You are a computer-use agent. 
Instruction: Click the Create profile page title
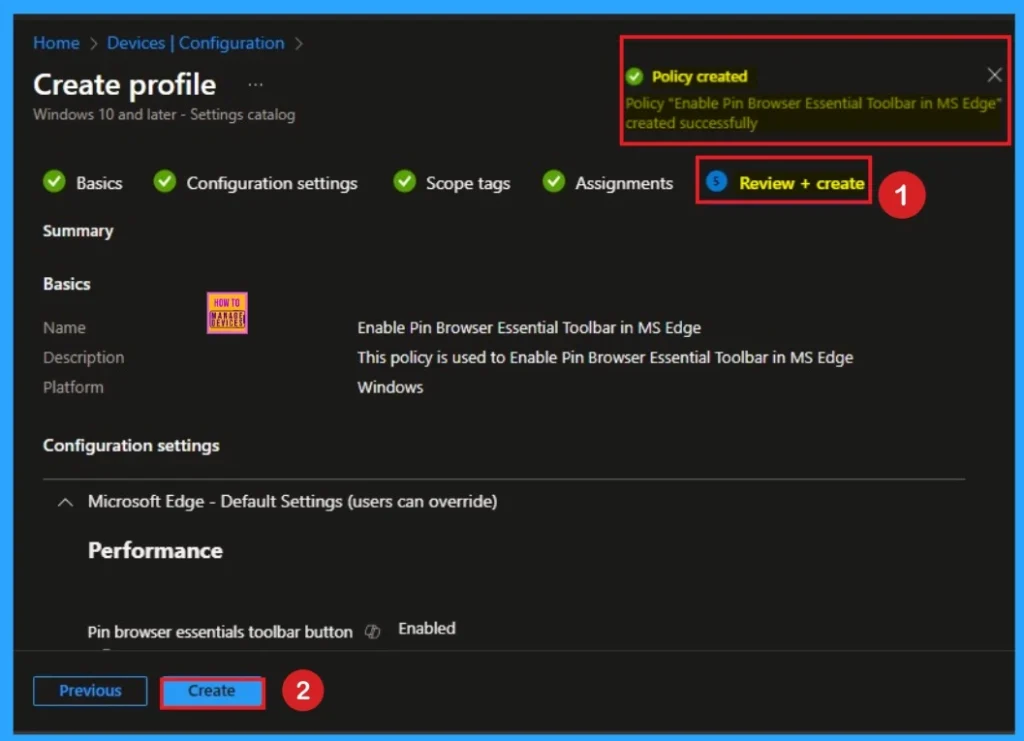[x=125, y=84]
